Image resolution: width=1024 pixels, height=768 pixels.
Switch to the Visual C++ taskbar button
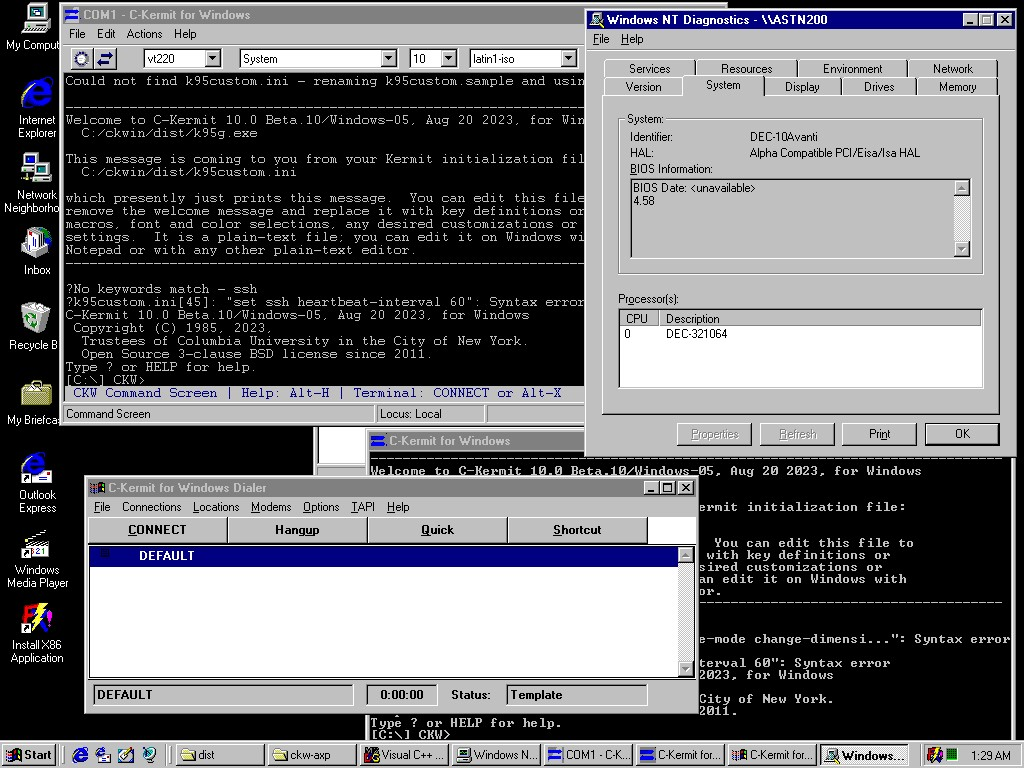[x=404, y=755]
